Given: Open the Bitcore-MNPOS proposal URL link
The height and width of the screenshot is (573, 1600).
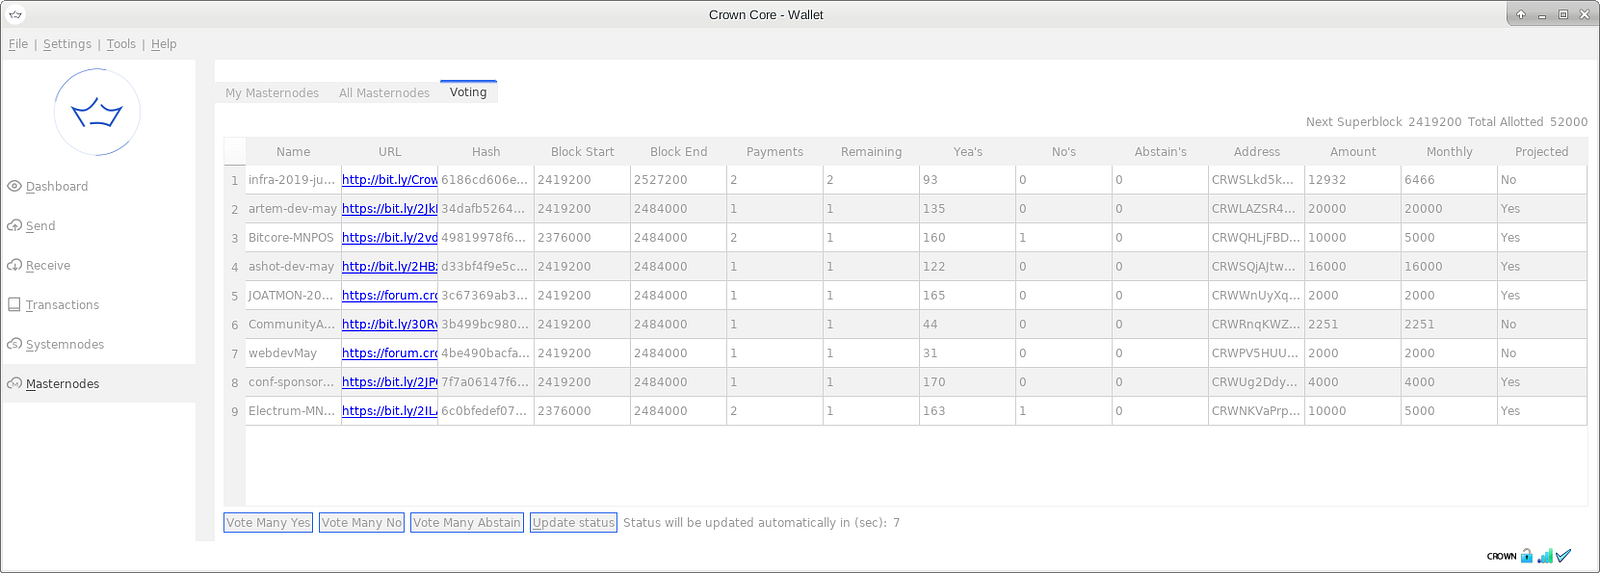Looking at the screenshot, I should (x=390, y=238).
